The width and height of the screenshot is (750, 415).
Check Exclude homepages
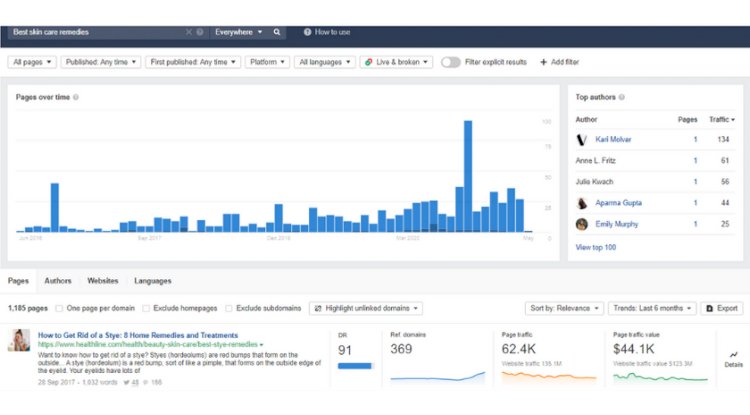146,308
